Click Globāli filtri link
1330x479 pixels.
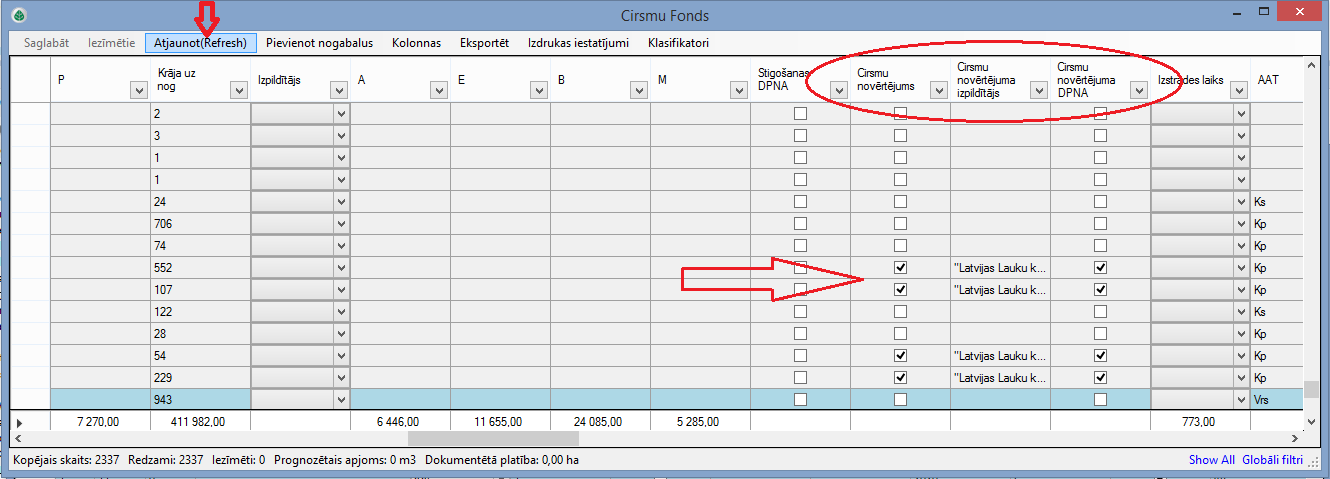point(1273,460)
